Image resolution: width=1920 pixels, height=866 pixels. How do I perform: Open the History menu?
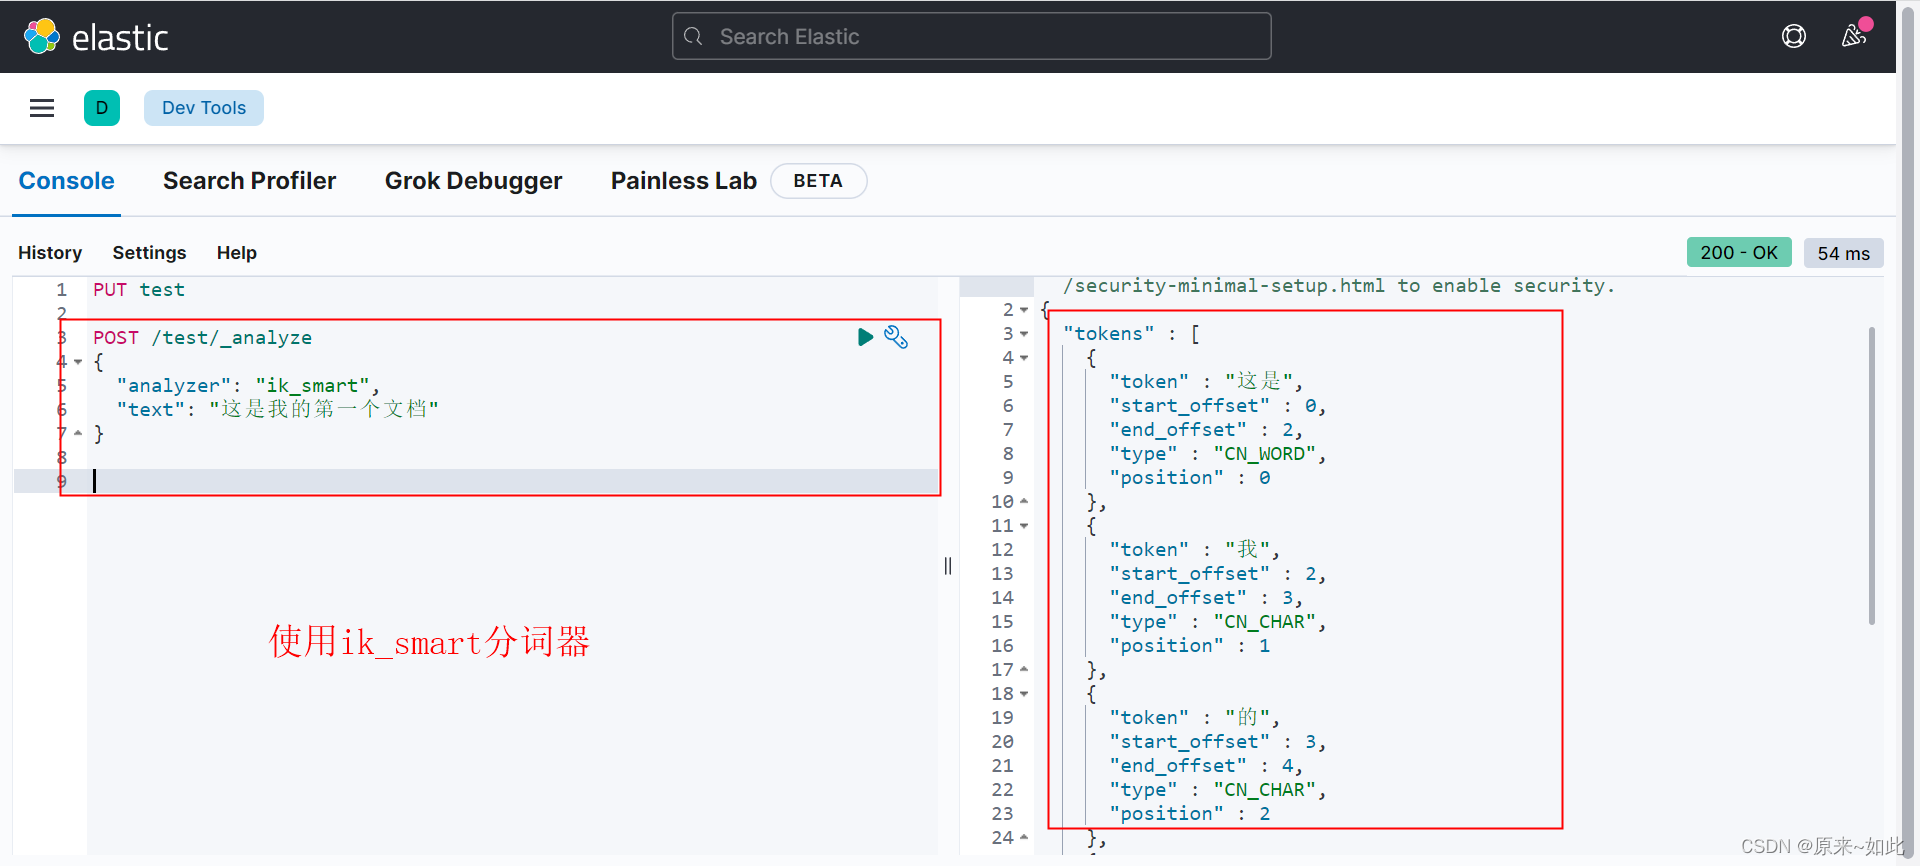click(50, 253)
